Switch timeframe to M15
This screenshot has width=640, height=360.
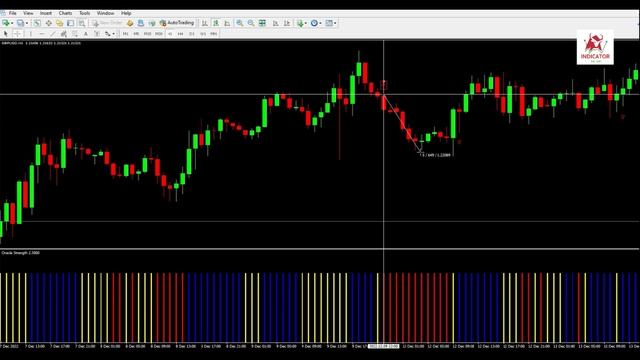pos(147,33)
